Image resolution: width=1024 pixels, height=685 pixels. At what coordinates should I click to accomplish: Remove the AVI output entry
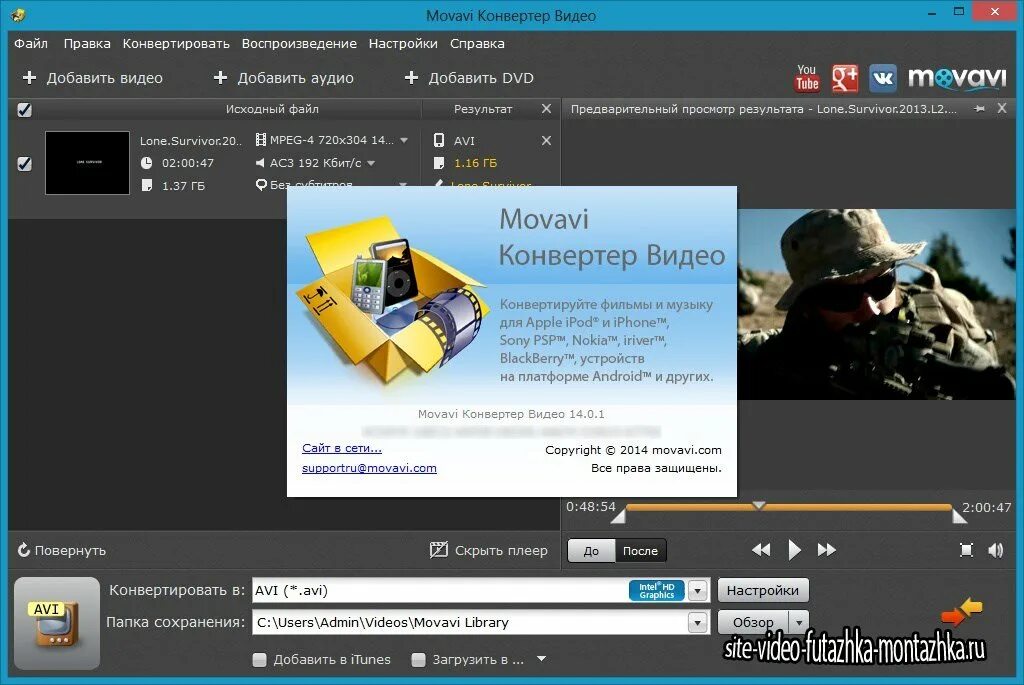[547, 140]
